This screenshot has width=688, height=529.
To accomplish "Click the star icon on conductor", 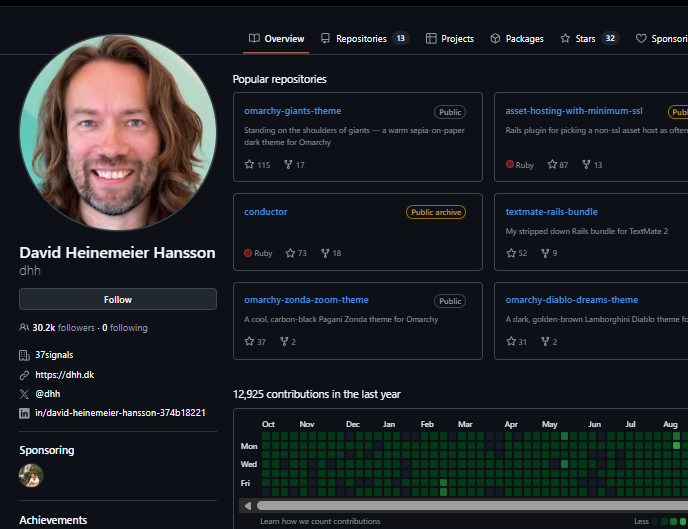I will pyautogui.click(x=290, y=253).
